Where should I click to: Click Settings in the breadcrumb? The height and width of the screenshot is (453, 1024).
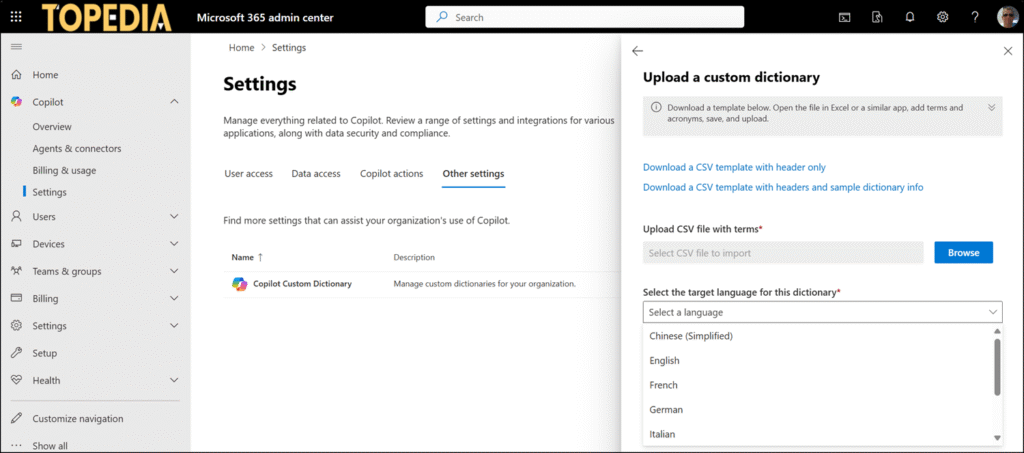(x=289, y=48)
